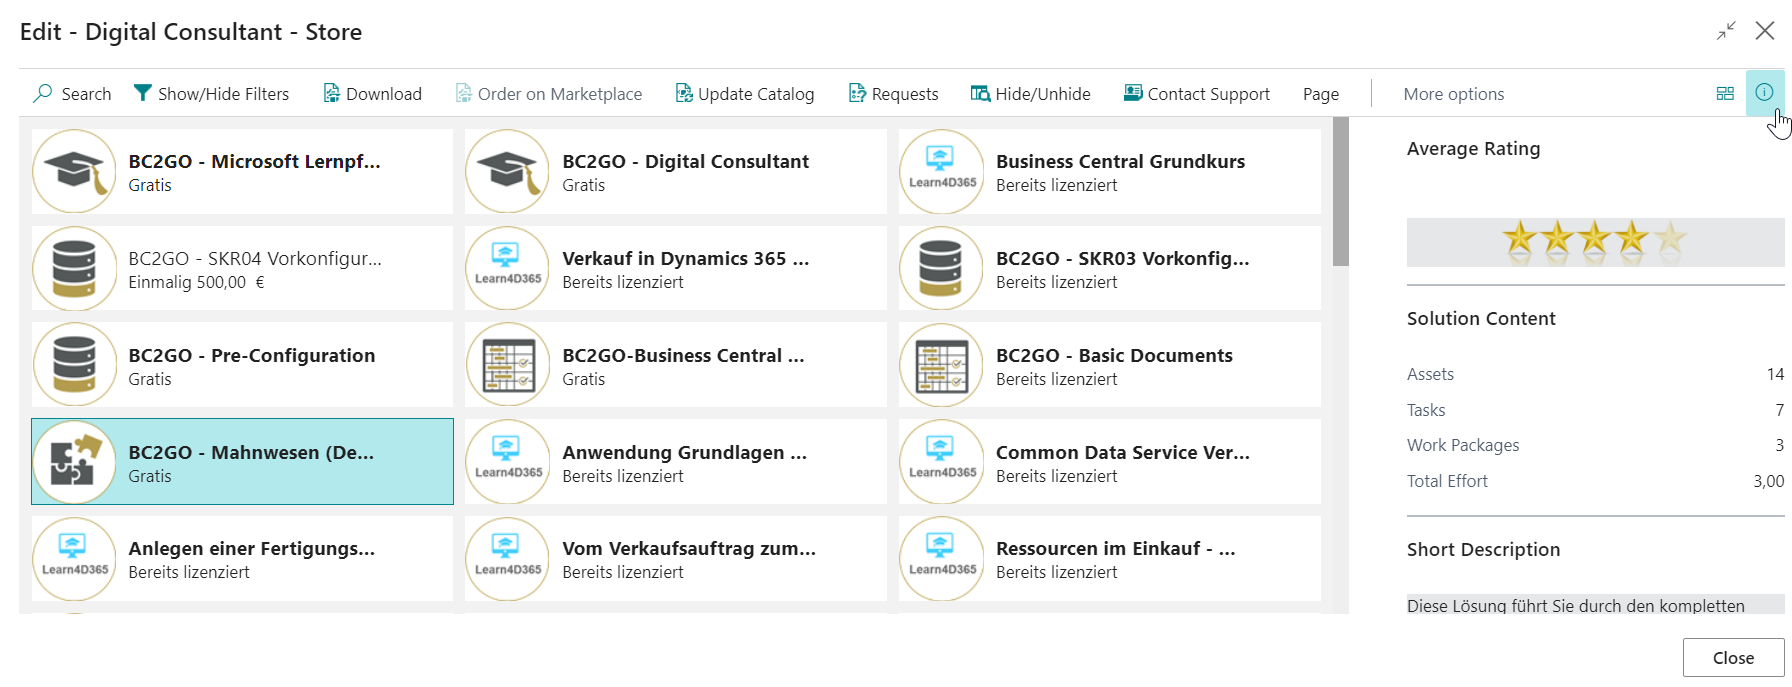This screenshot has width=1792, height=687.
Task: Click the Download toolbar icon
Action: coord(331,93)
